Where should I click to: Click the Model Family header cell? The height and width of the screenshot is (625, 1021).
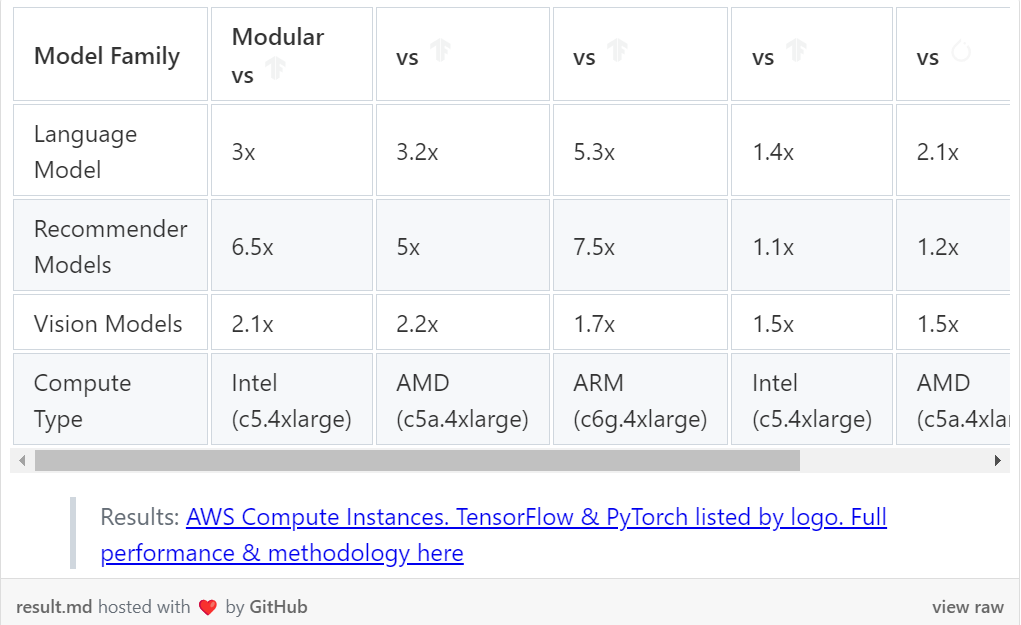[110, 55]
